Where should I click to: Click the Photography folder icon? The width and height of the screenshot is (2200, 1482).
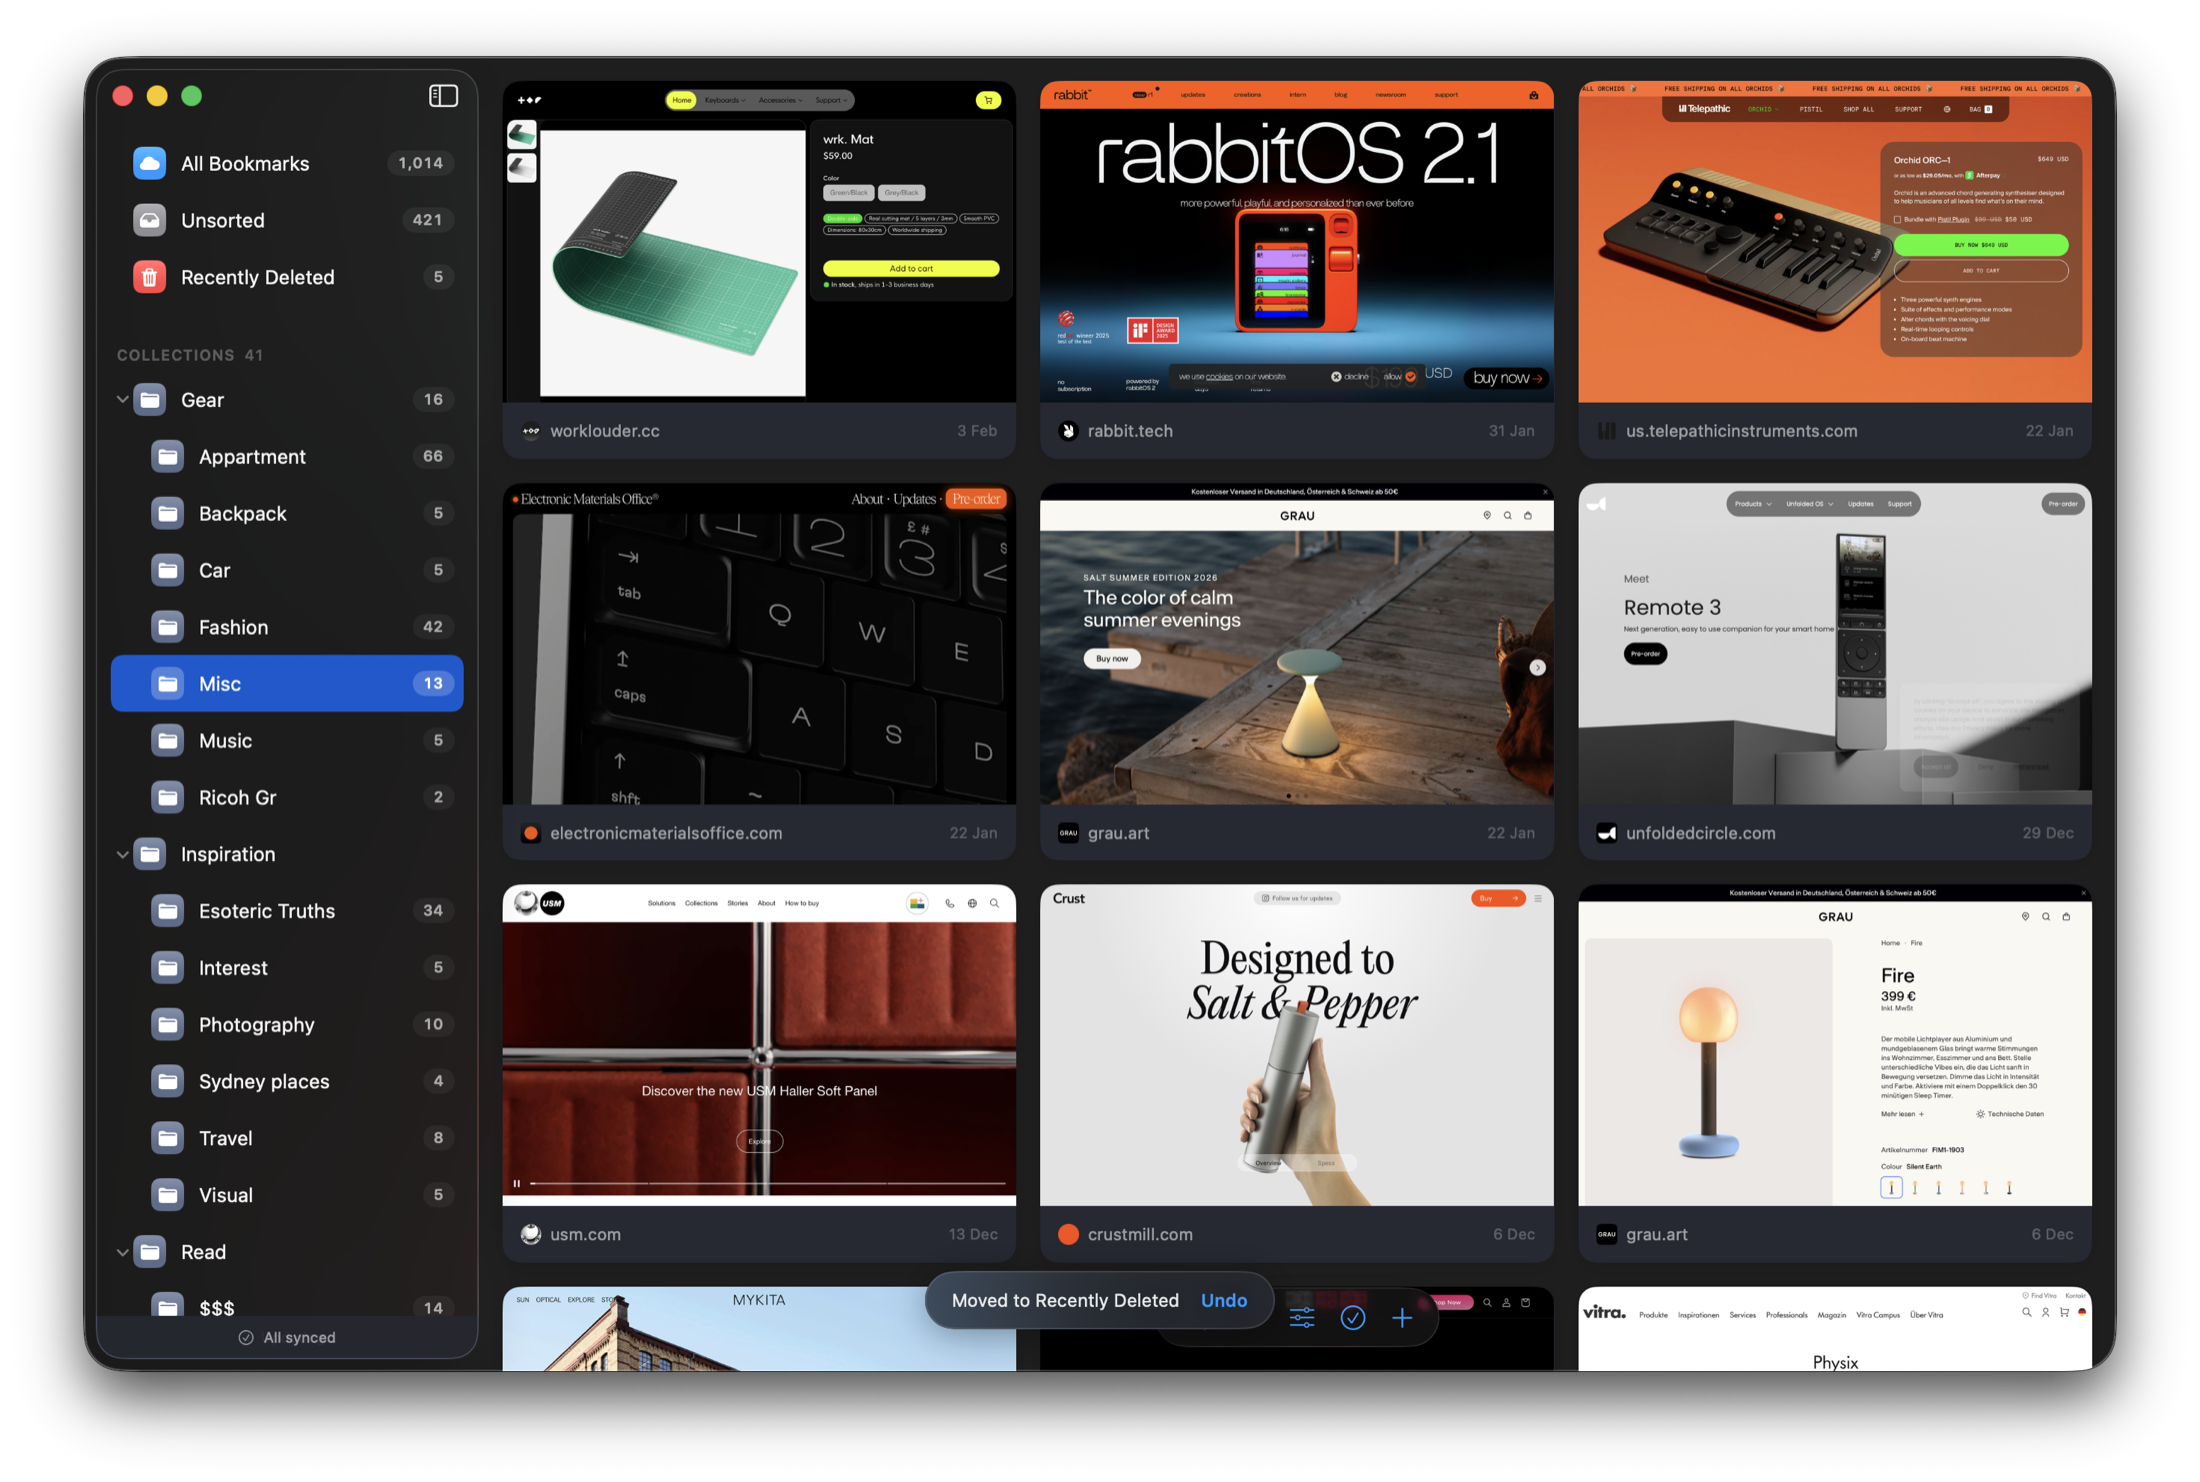168,1025
